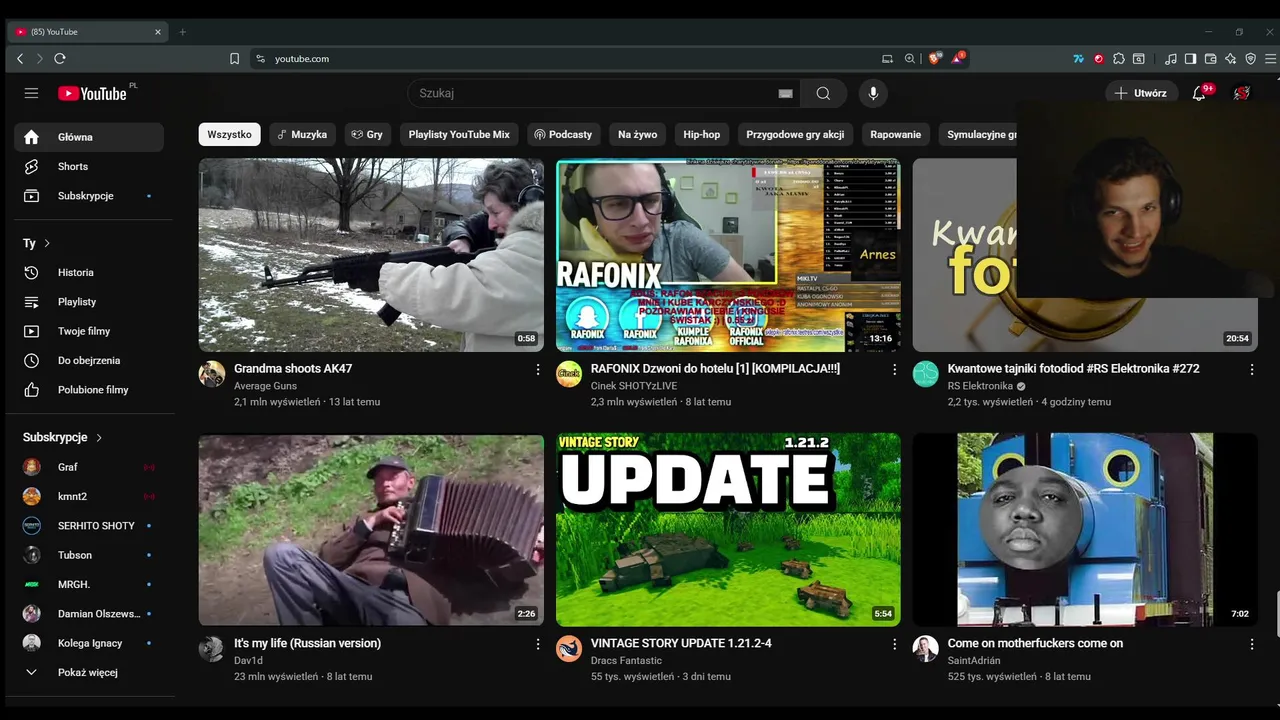This screenshot has width=1280, height=720.
Task: Open the account avatar menu
Action: pos(1242,93)
